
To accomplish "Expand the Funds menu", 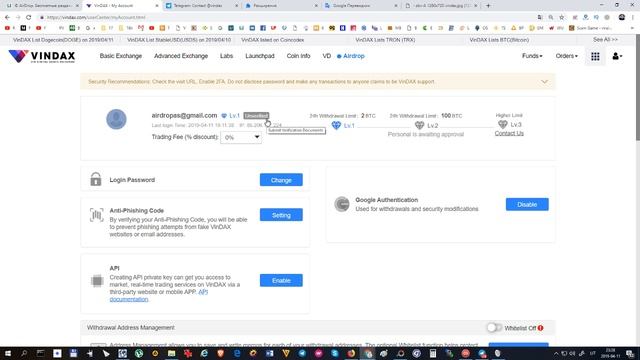I will click(x=532, y=56).
